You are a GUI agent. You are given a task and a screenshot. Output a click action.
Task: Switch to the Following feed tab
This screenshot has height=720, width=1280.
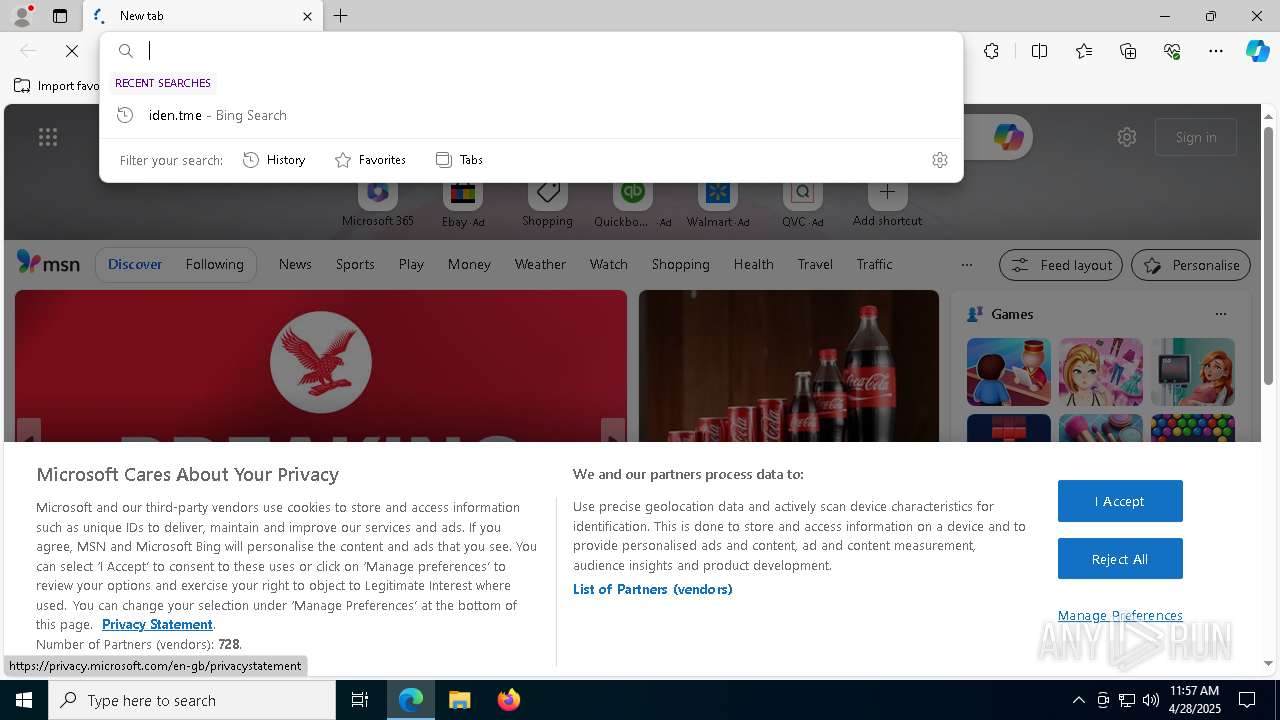tap(214, 264)
